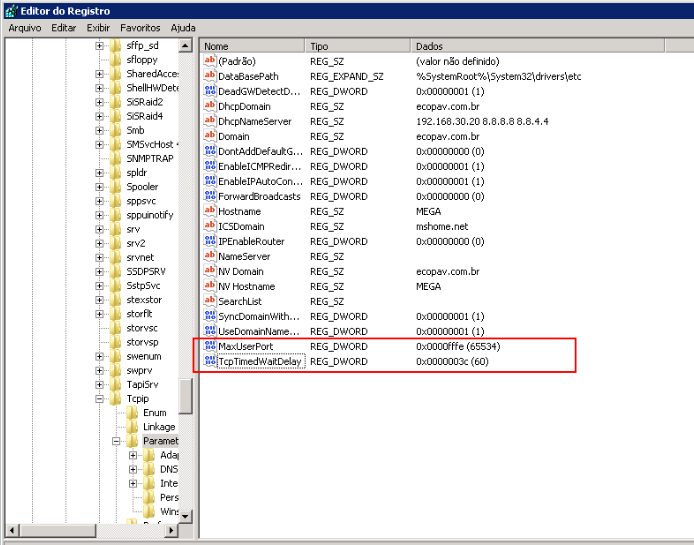Select the IPEnableRouter DWORD icon
Screen dimensions: 694x545
210,241
